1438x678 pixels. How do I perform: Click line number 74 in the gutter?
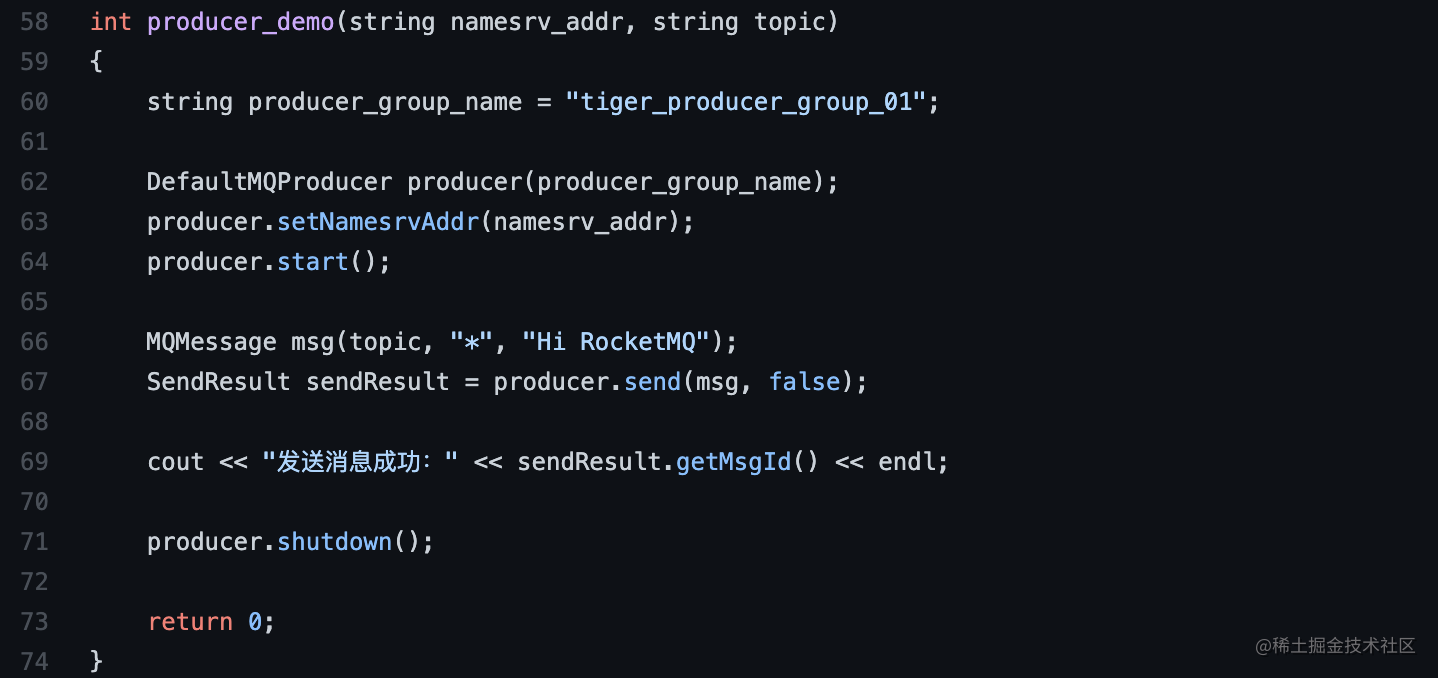34,661
